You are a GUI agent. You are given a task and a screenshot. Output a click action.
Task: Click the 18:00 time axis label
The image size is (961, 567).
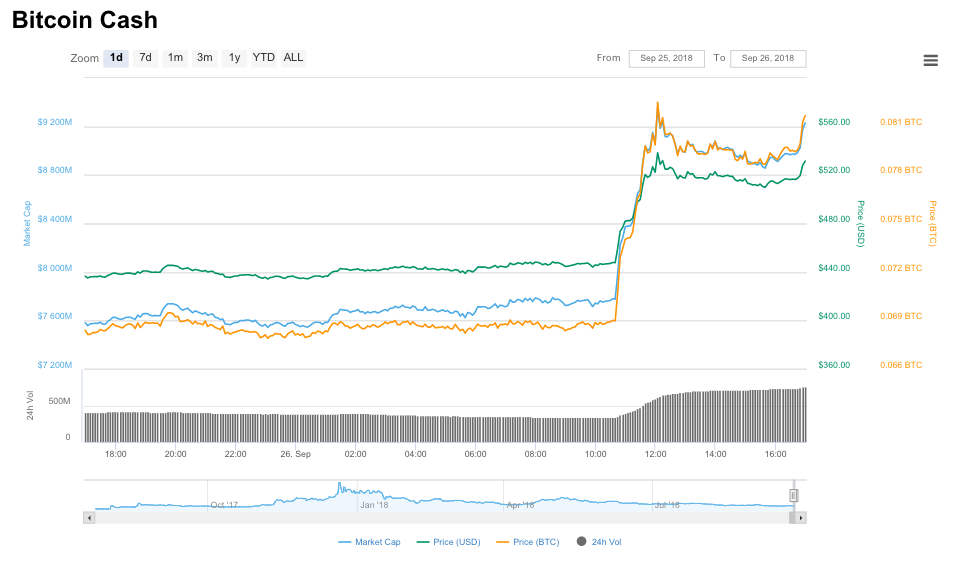[115, 454]
